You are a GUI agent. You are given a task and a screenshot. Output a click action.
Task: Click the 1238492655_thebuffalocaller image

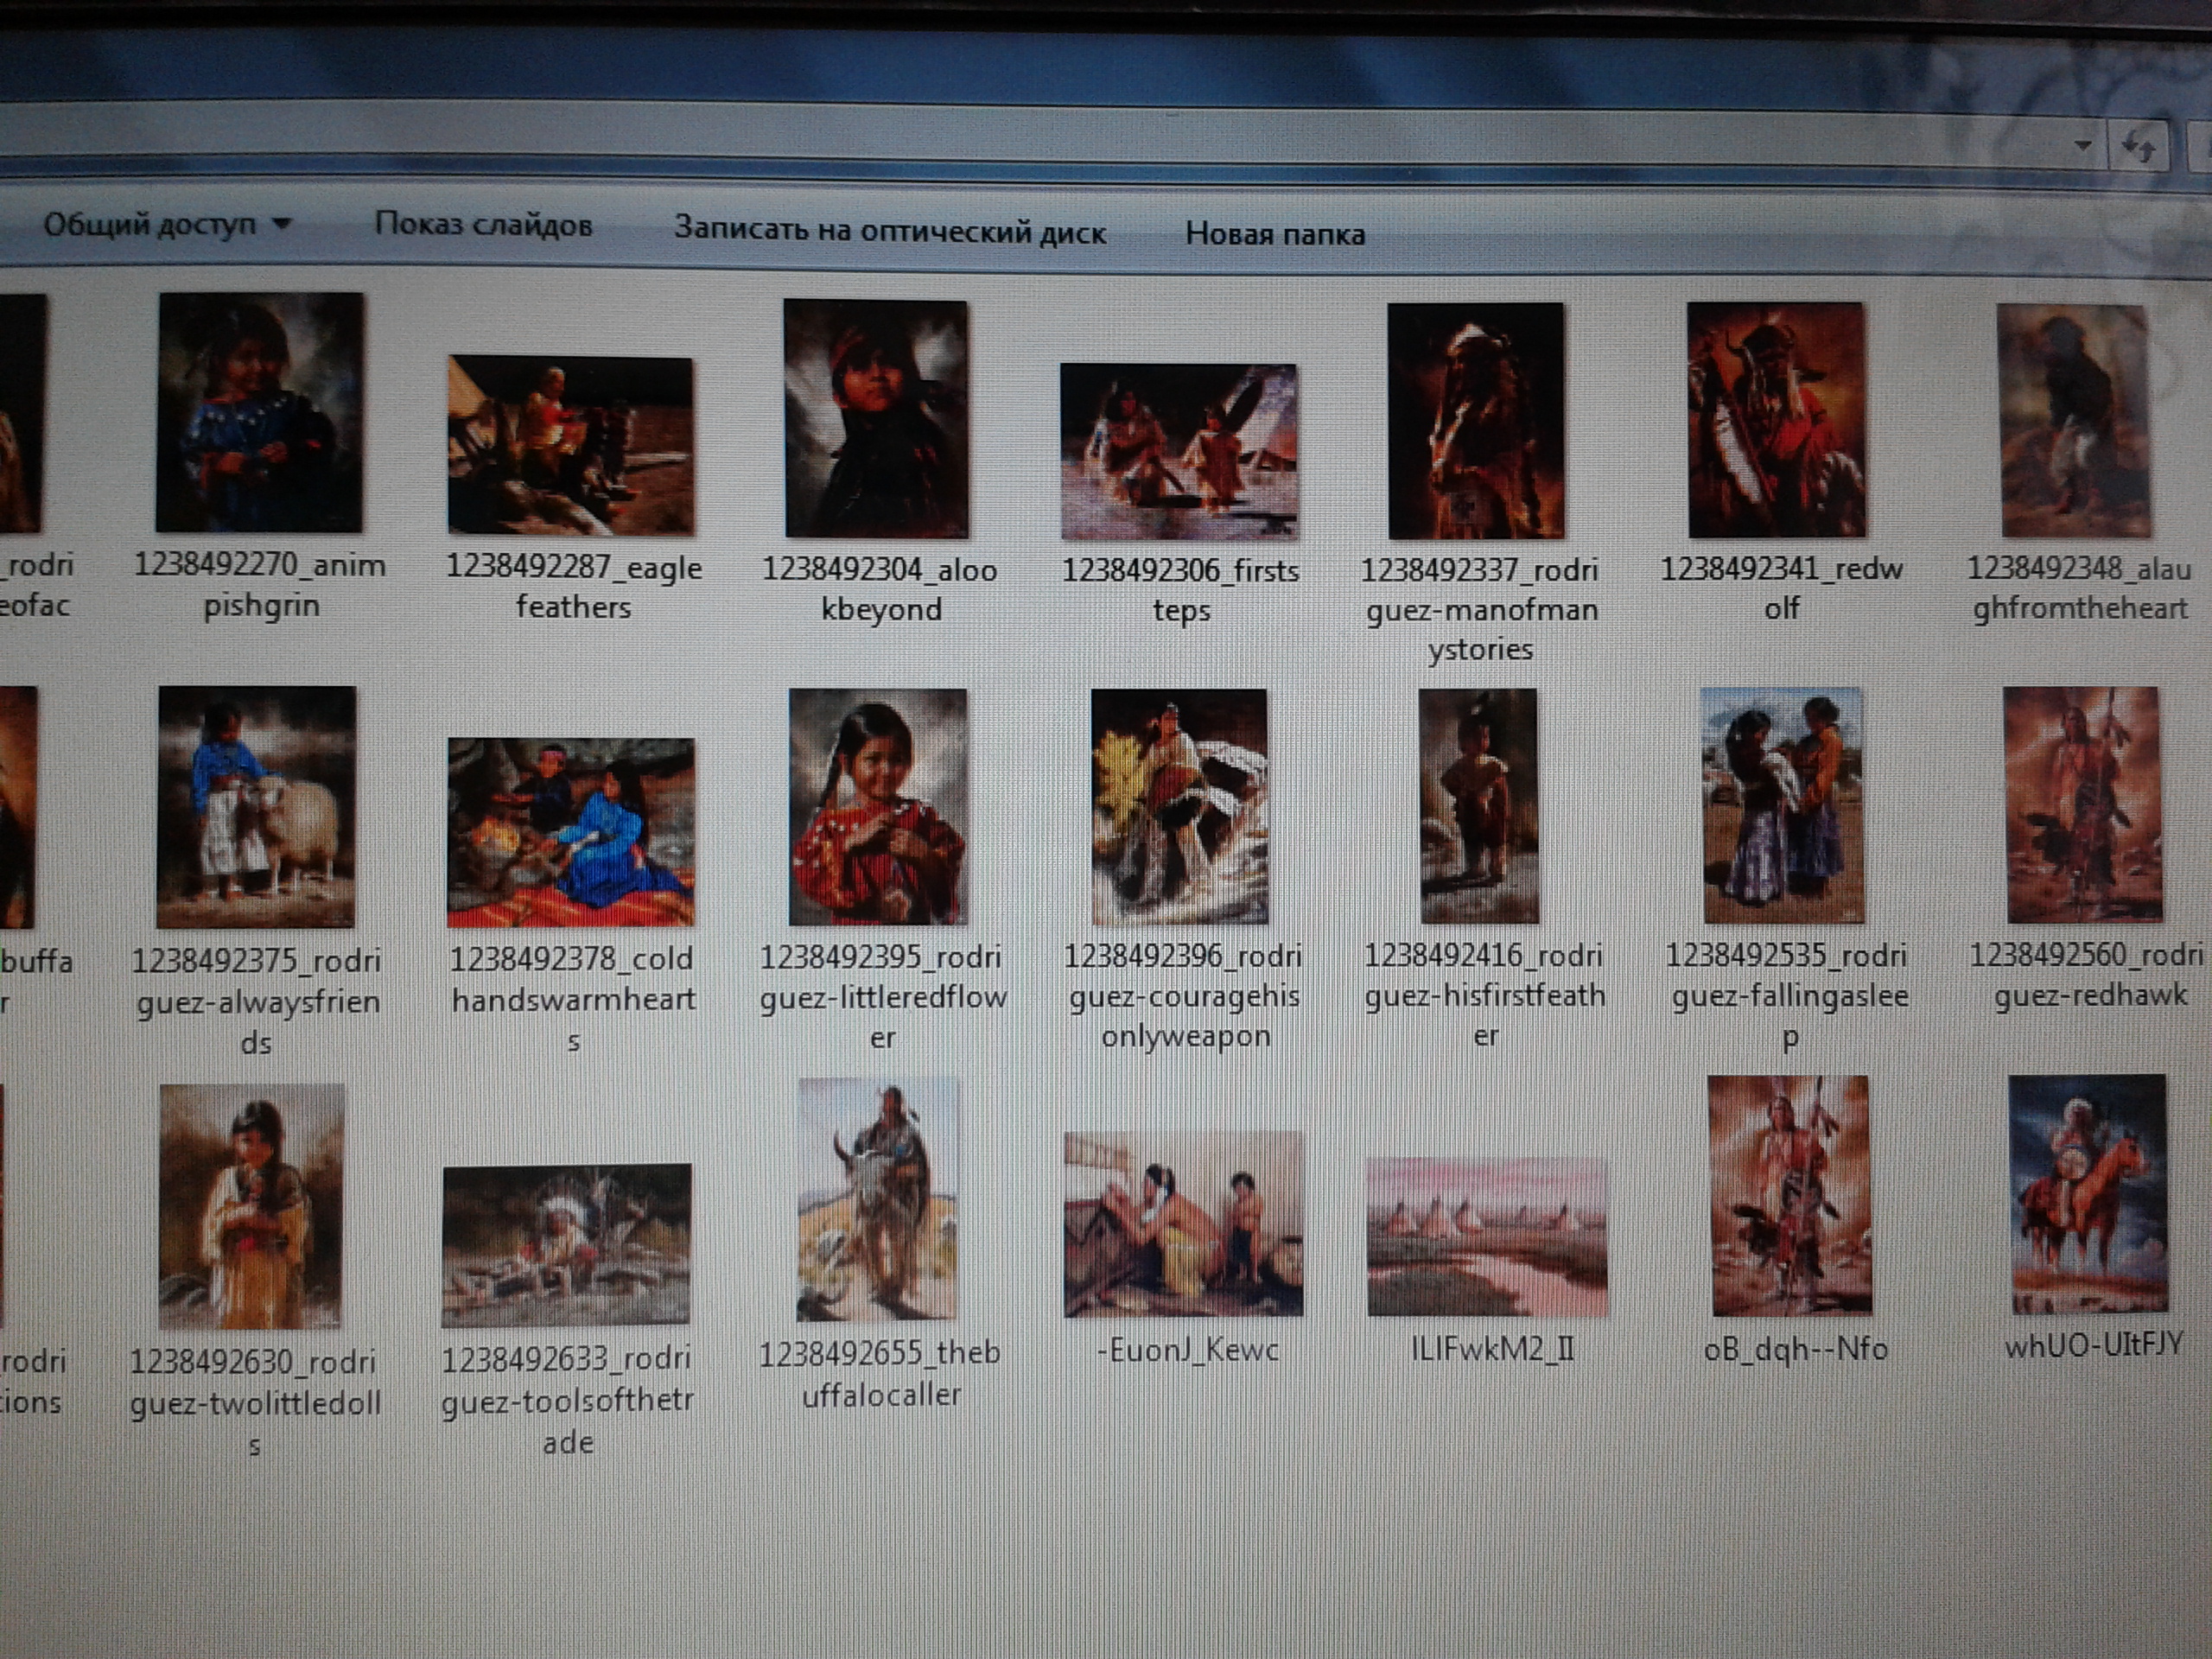(877, 1199)
